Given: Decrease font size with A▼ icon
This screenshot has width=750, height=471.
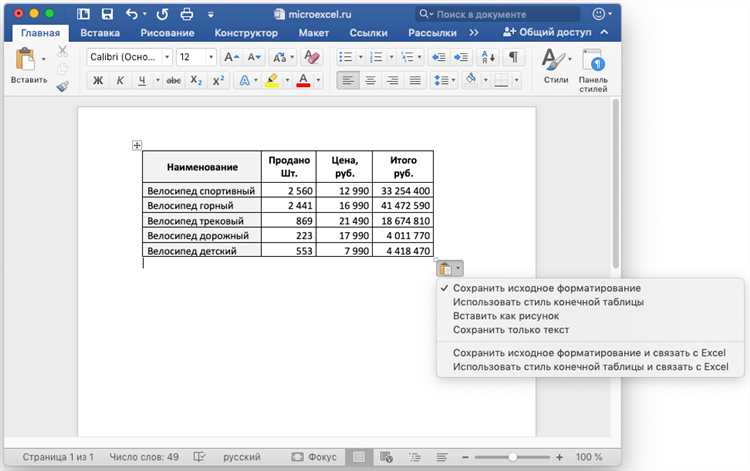Looking at the screenshot, I should 254,57.
